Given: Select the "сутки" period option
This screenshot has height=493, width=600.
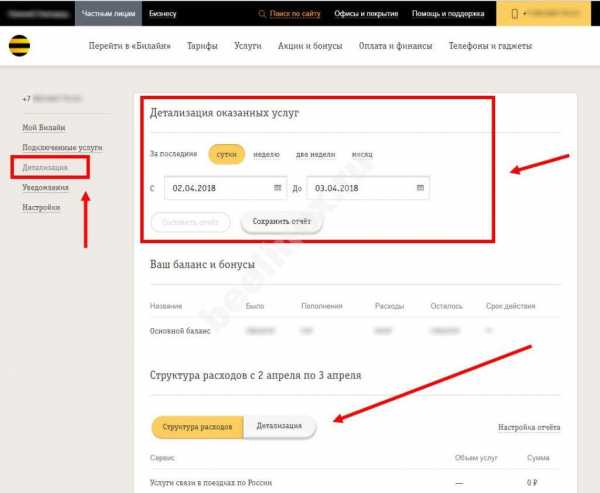Looking at the screenshot, I should [227, 155].
